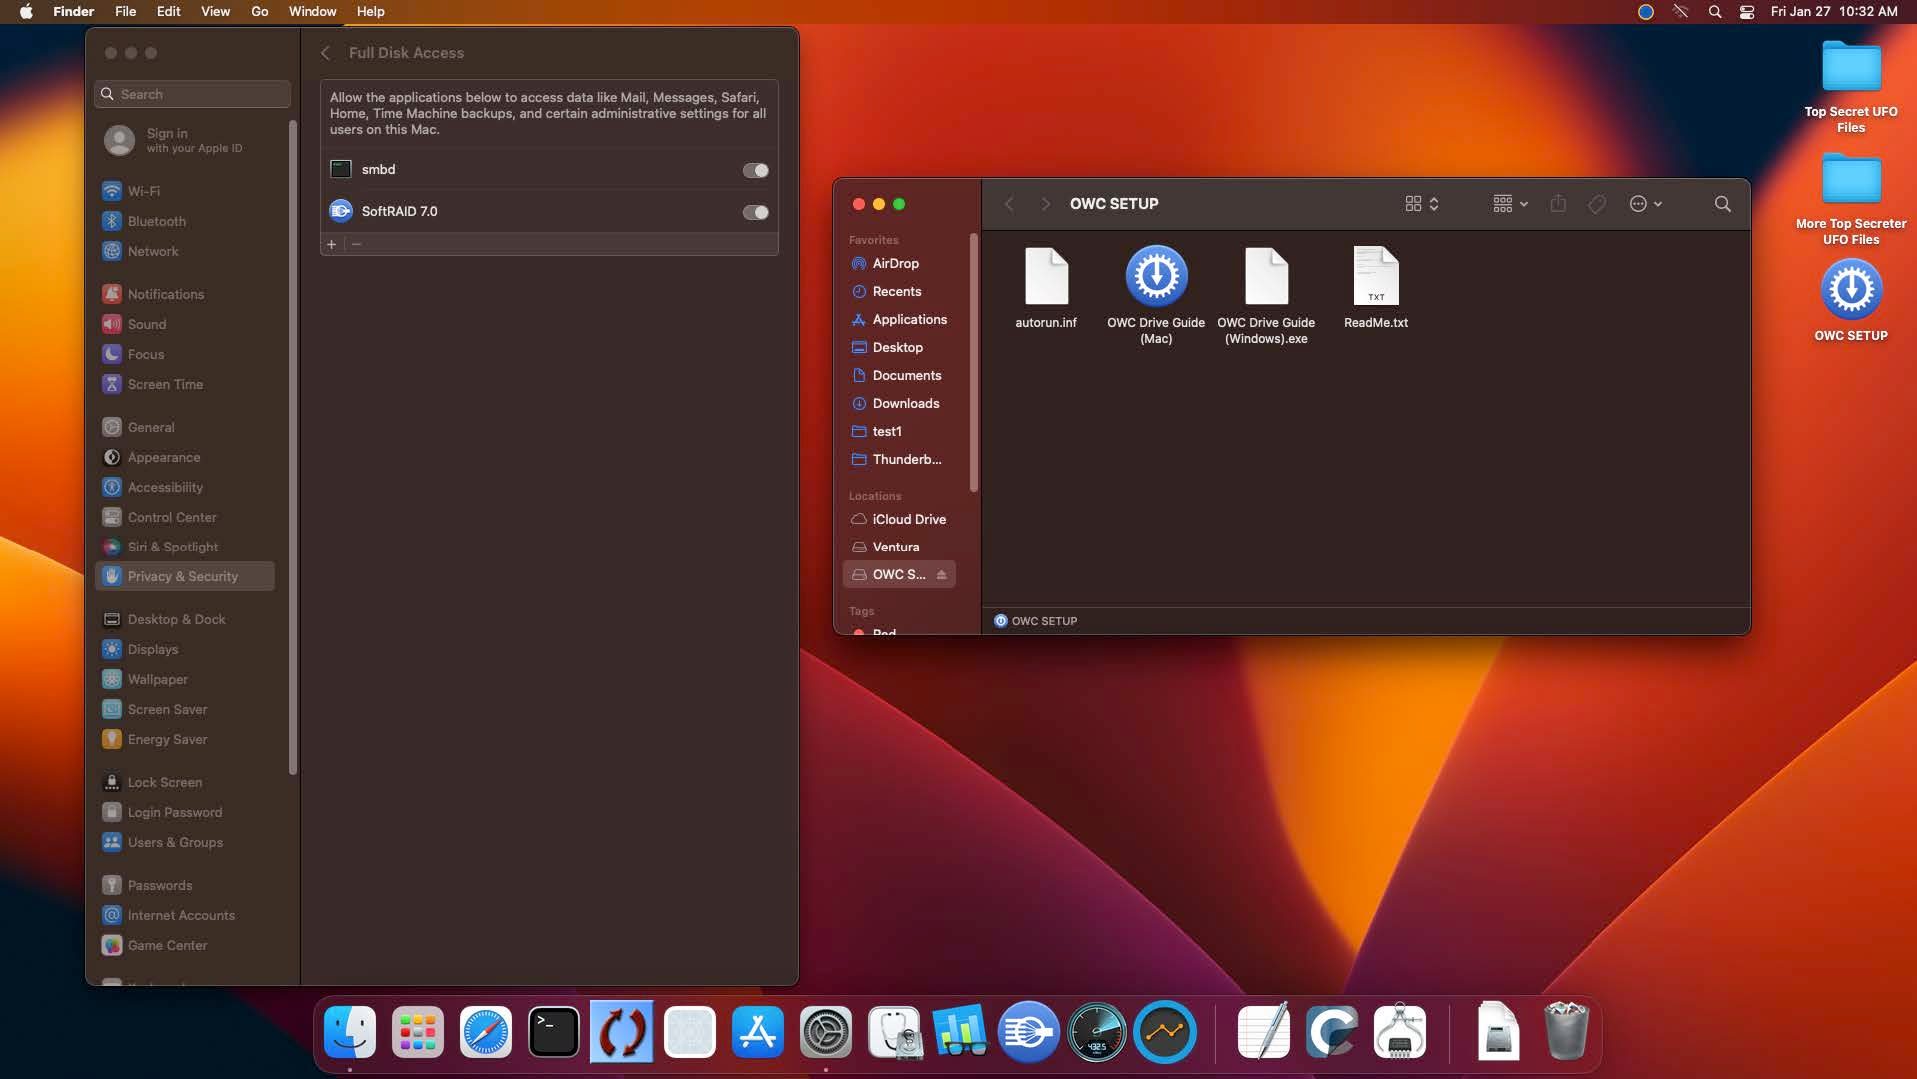
Task: Select Accessibility in the settings sidebar
Action: pos(165,487)
